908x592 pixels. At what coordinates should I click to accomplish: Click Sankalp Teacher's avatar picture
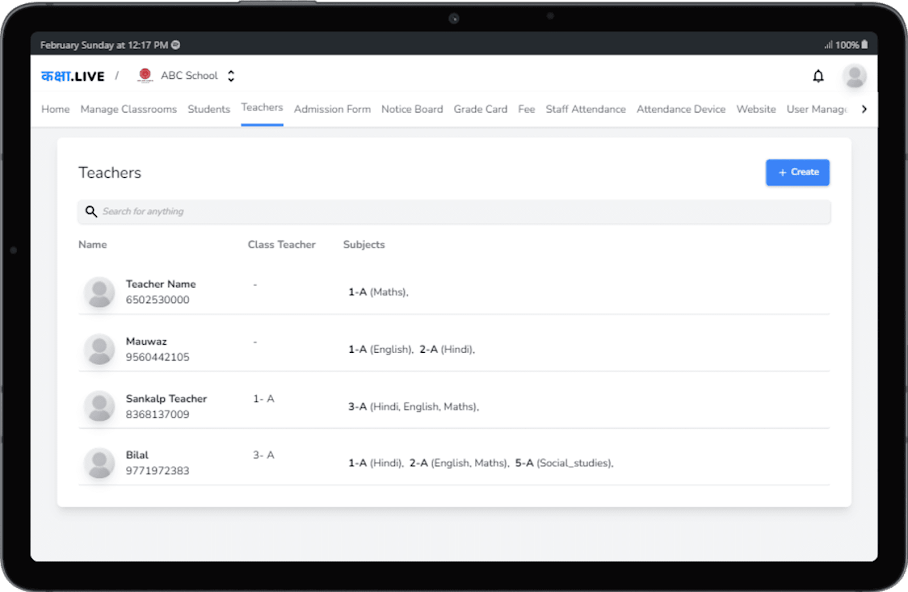(x=100, y=406)
